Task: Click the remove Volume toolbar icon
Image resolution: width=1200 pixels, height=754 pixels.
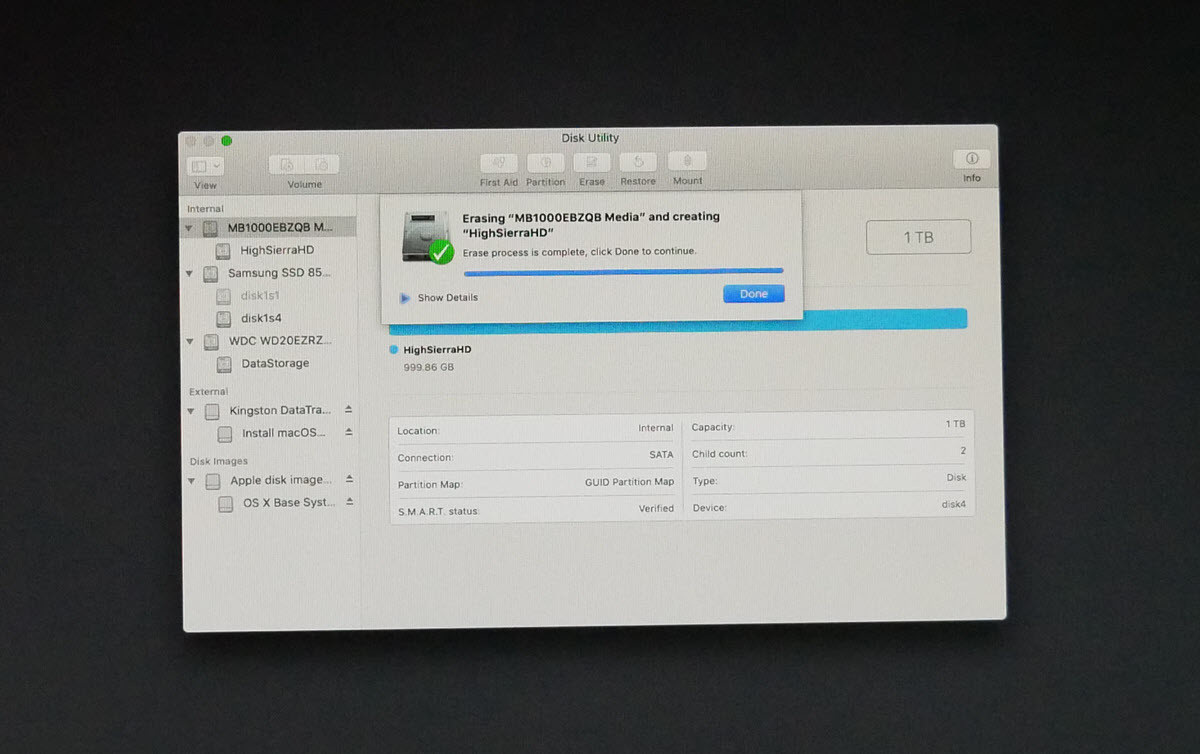Action: pos(322,164)
